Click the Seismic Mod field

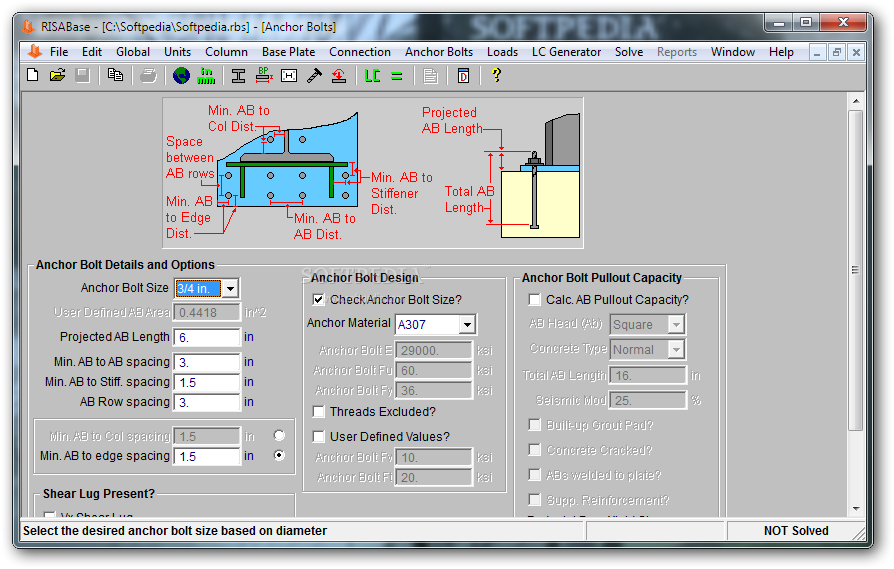coord(648,400)
